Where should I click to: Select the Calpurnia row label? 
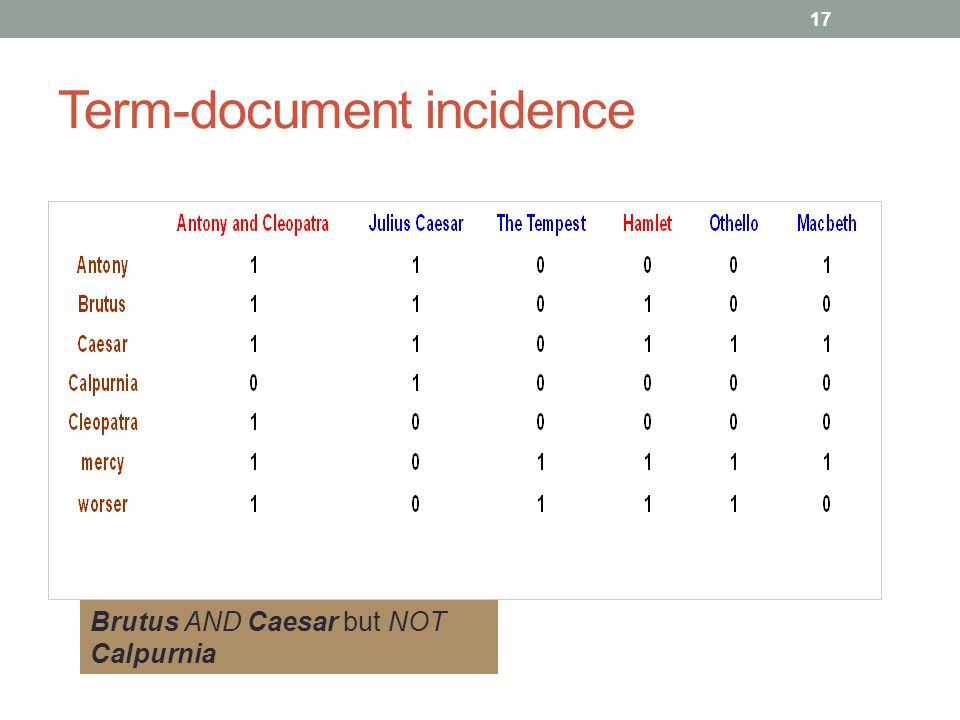click(x=103, y=384)
